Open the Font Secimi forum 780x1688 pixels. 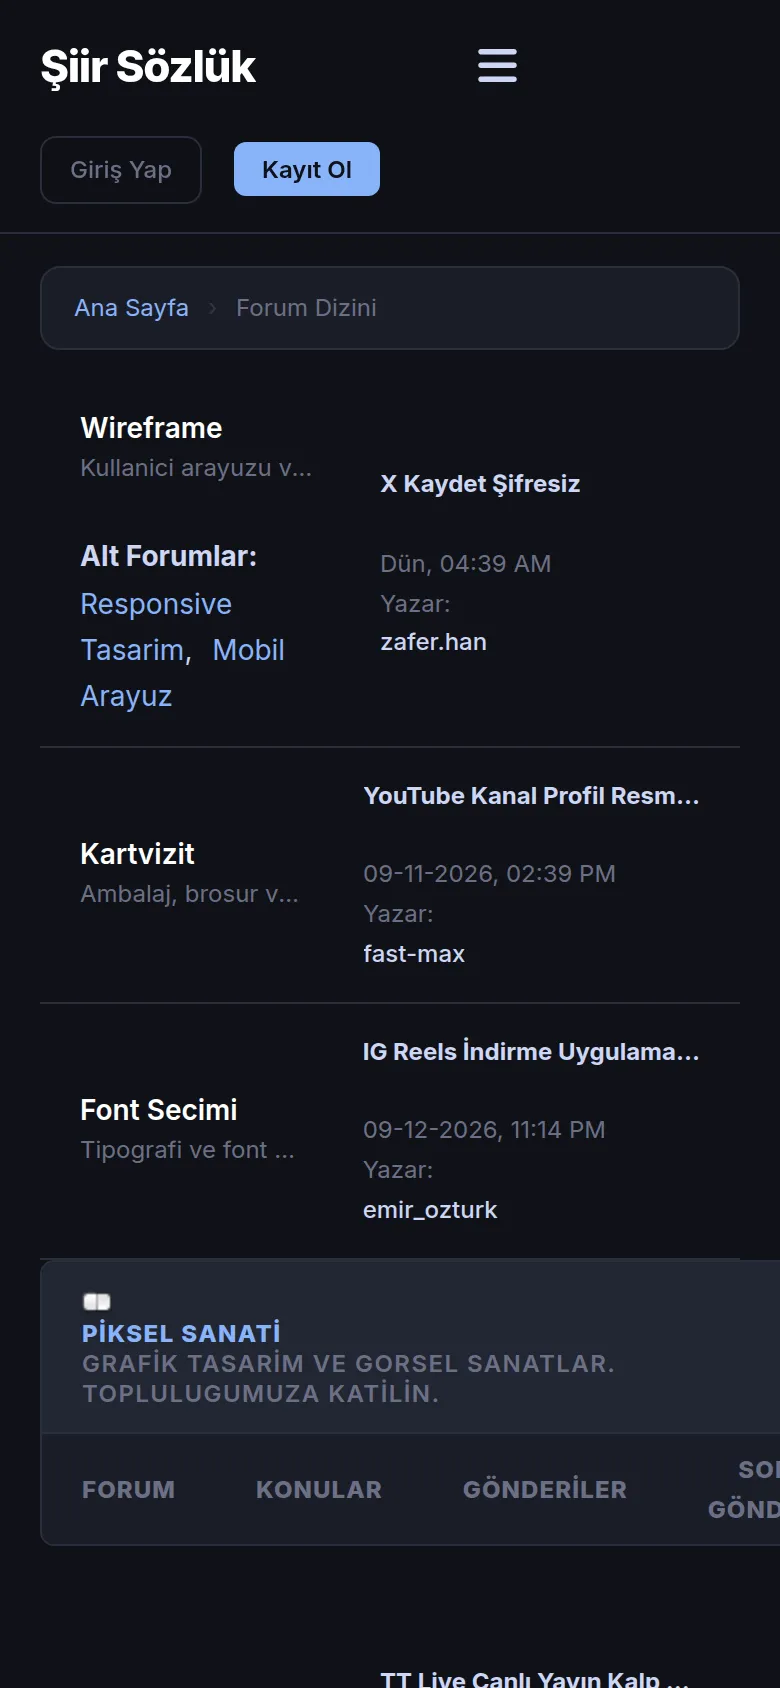tap(158, 1110)
